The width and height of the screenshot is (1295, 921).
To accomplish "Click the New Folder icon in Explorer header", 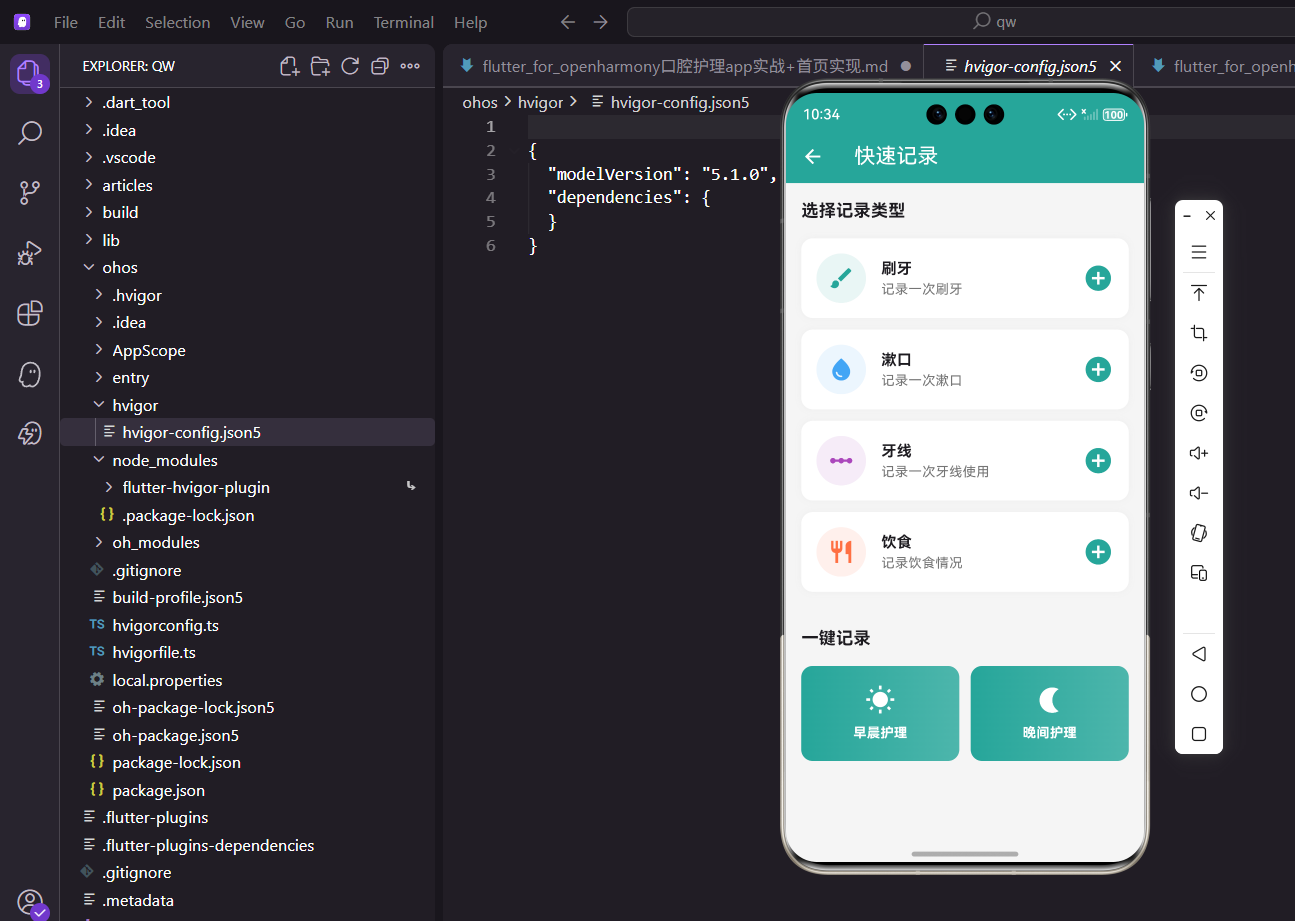I will pyautogui.click(x=320, y=66).
